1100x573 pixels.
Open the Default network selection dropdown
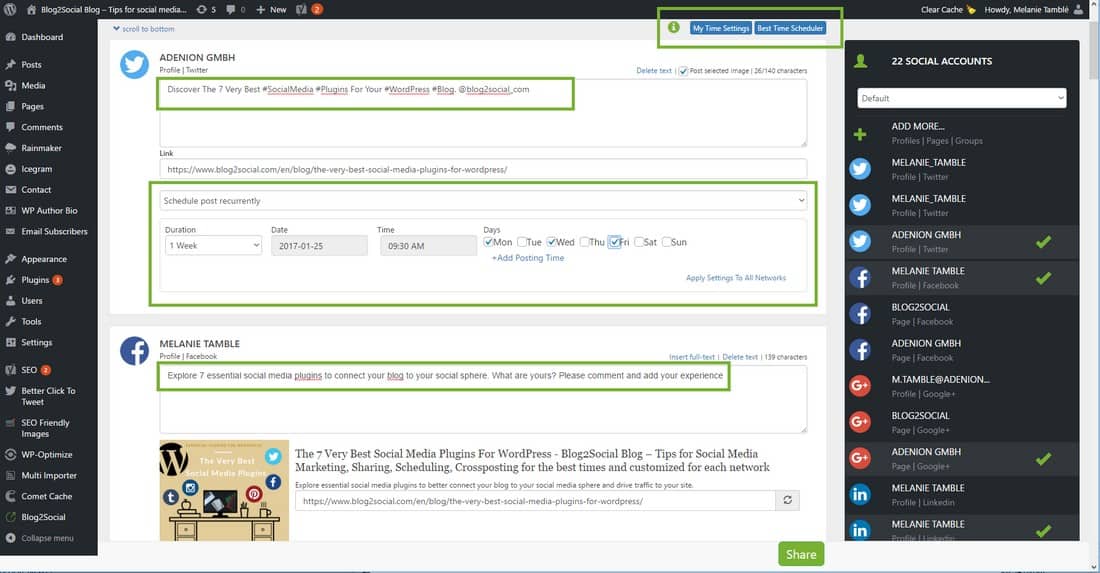pos(961,98)
